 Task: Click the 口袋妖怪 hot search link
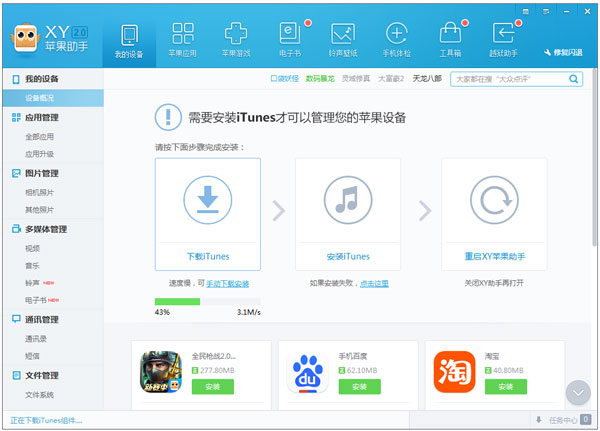(x=284, y=78)
